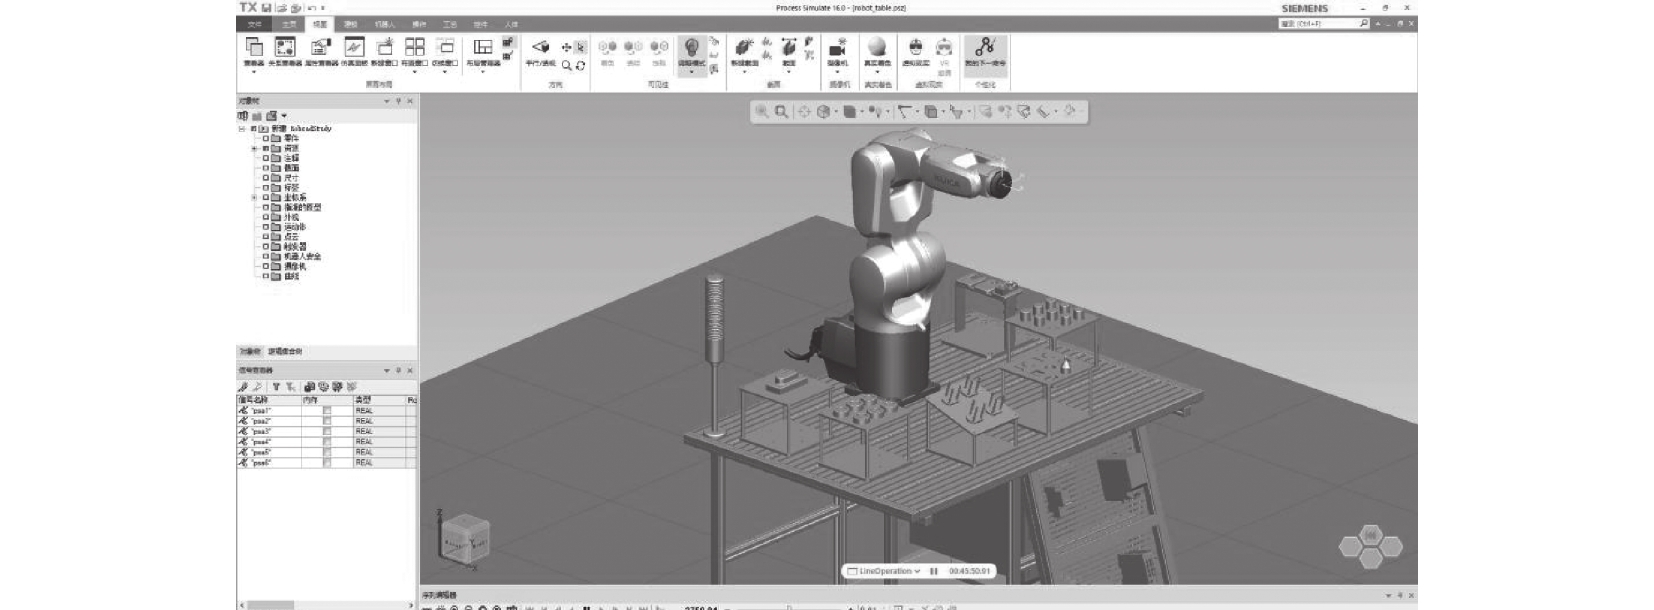The image size is (1654, 610).
Task: Click the save icon in title bar
Action: pyautogui.click(x=268, y=8)
